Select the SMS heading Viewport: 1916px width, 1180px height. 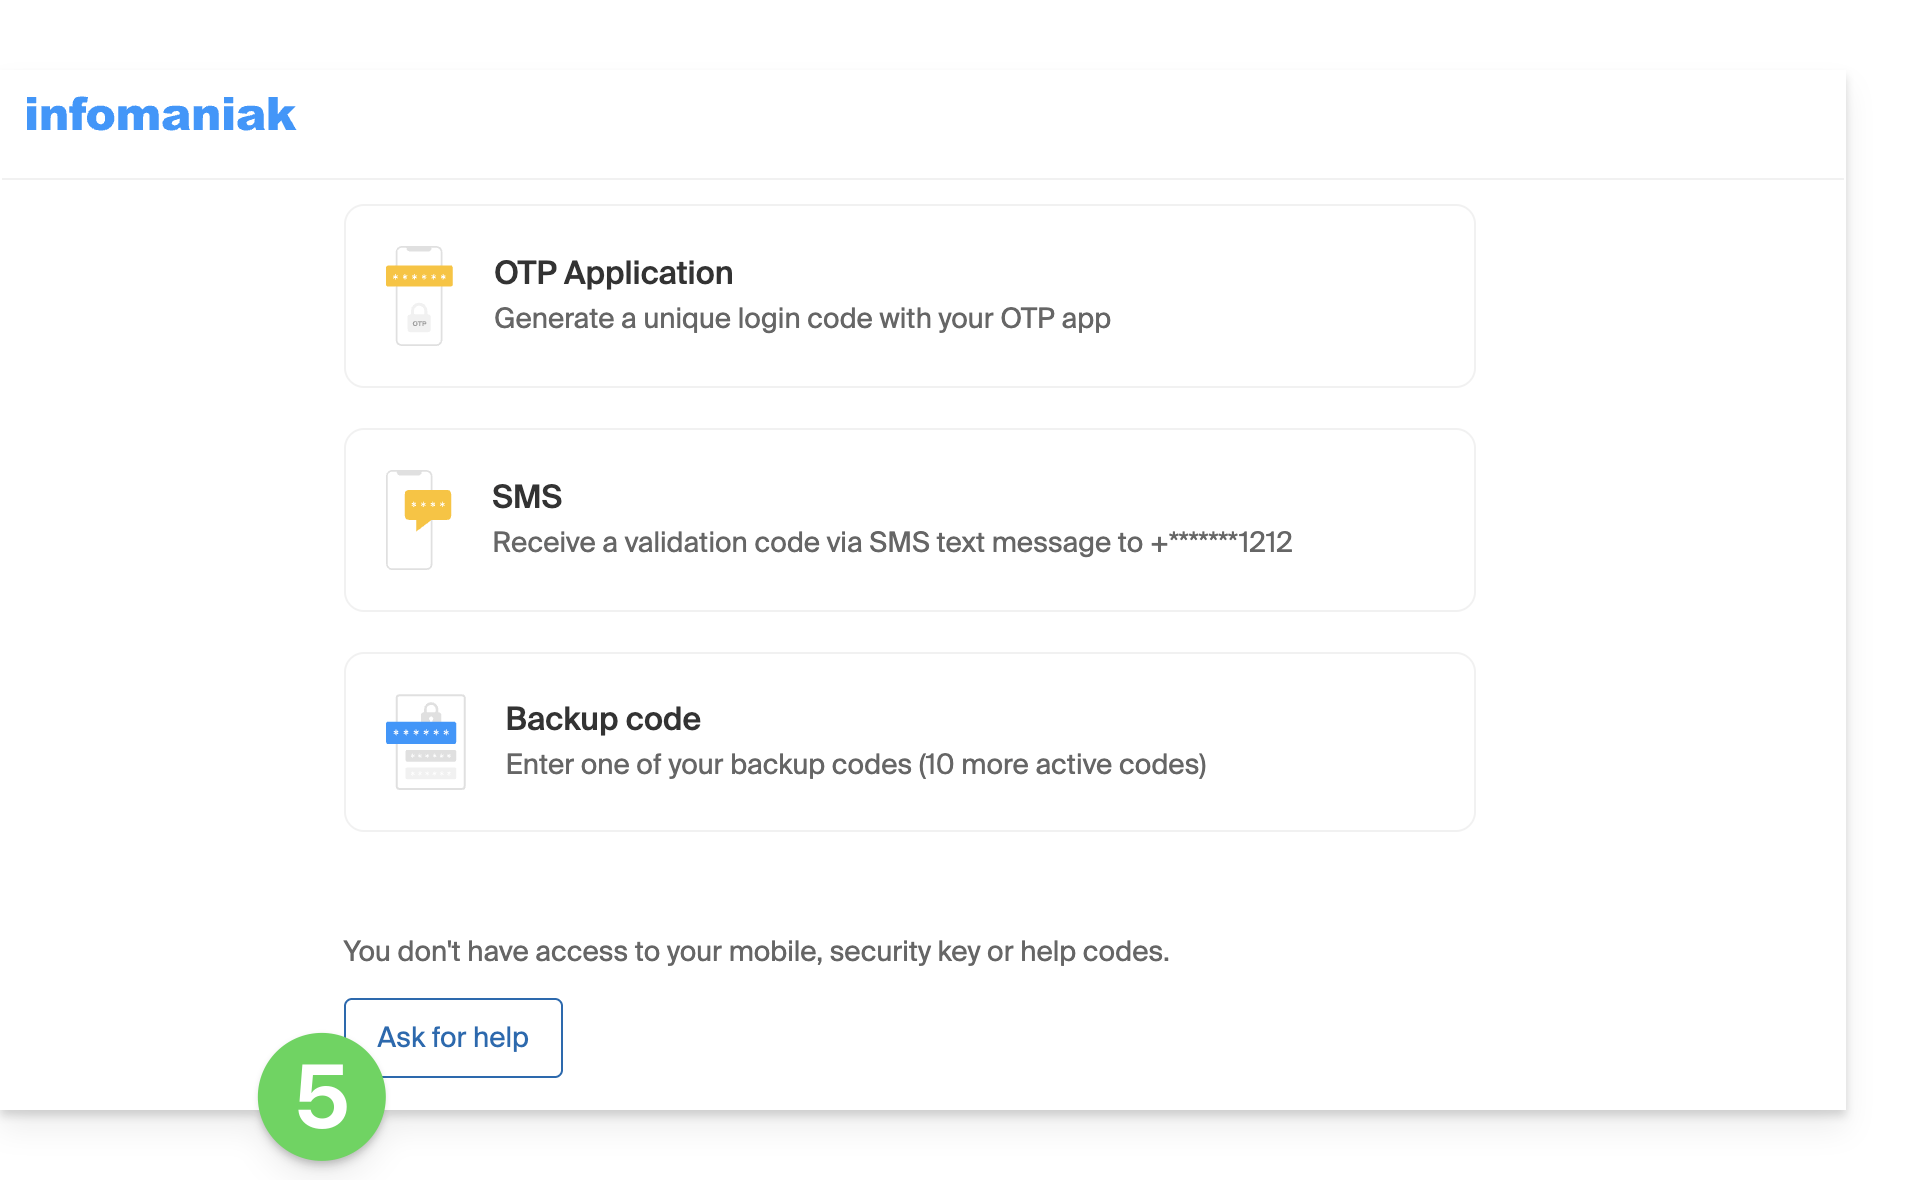tap(527, 497)
